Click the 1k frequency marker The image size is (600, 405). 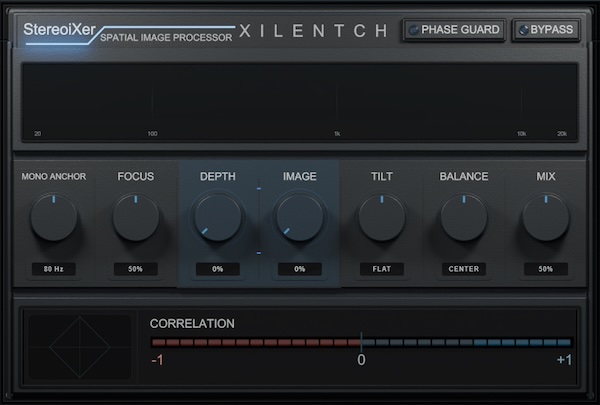337,134
